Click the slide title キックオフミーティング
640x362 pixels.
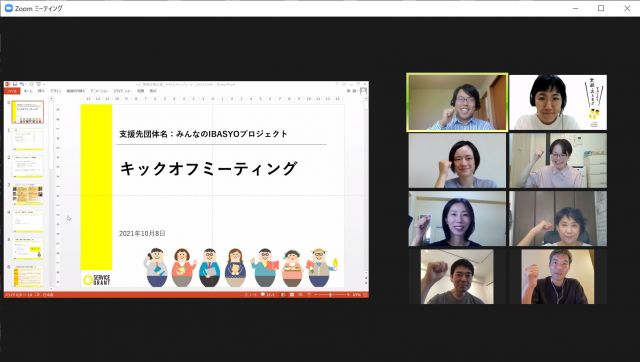208,169
